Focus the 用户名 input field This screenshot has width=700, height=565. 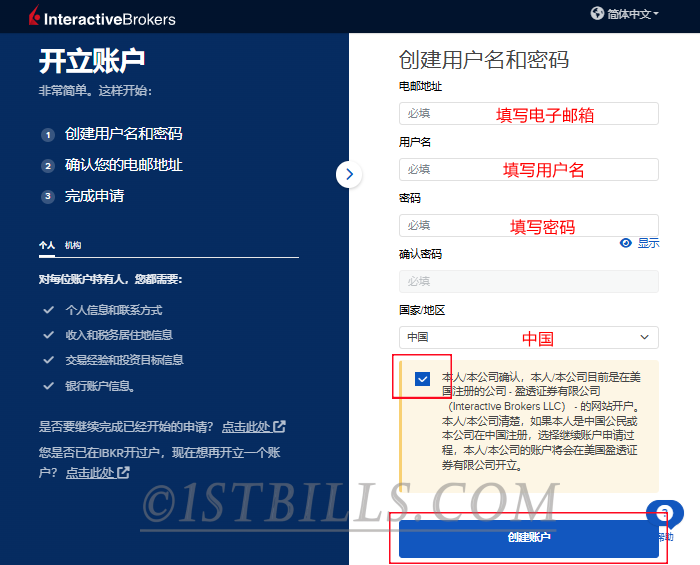pyautogui.click(x=528, y=170)
